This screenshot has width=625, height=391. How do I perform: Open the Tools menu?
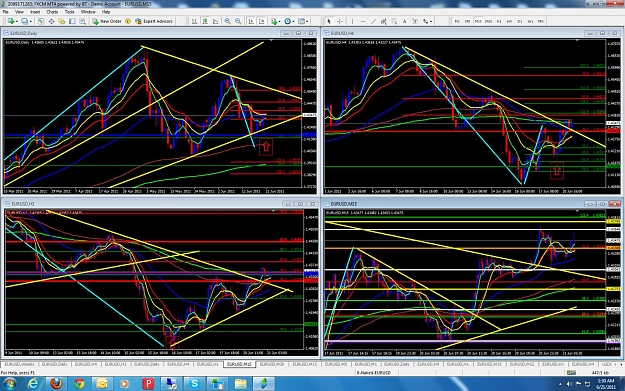click(69, 12)
